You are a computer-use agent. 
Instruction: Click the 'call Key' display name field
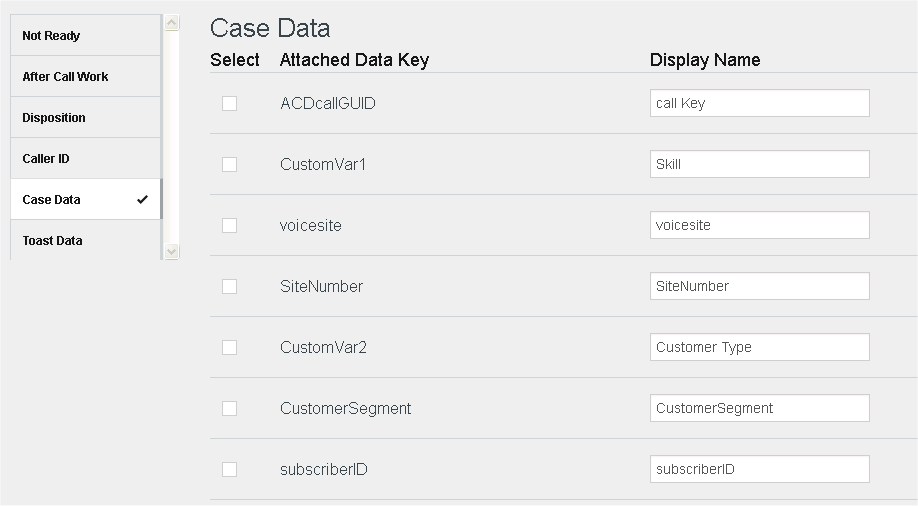759,103
